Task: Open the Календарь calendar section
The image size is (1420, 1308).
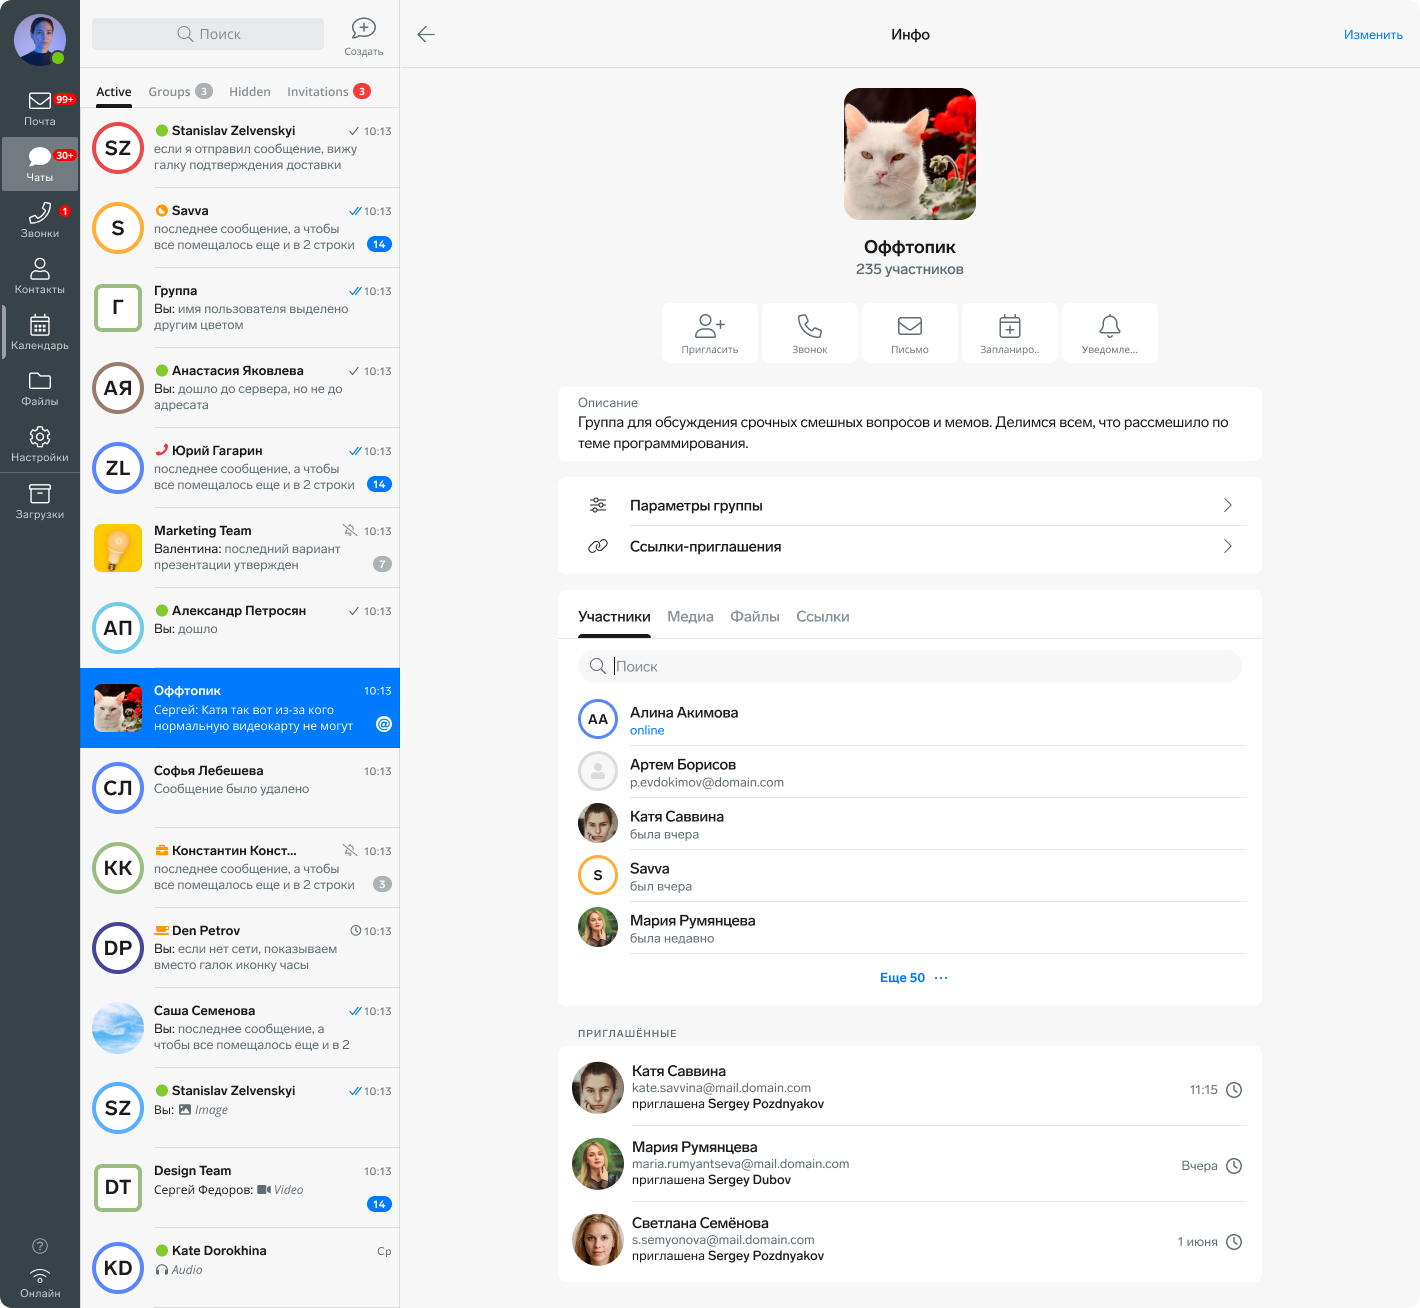Action: [x=40, y=332]
